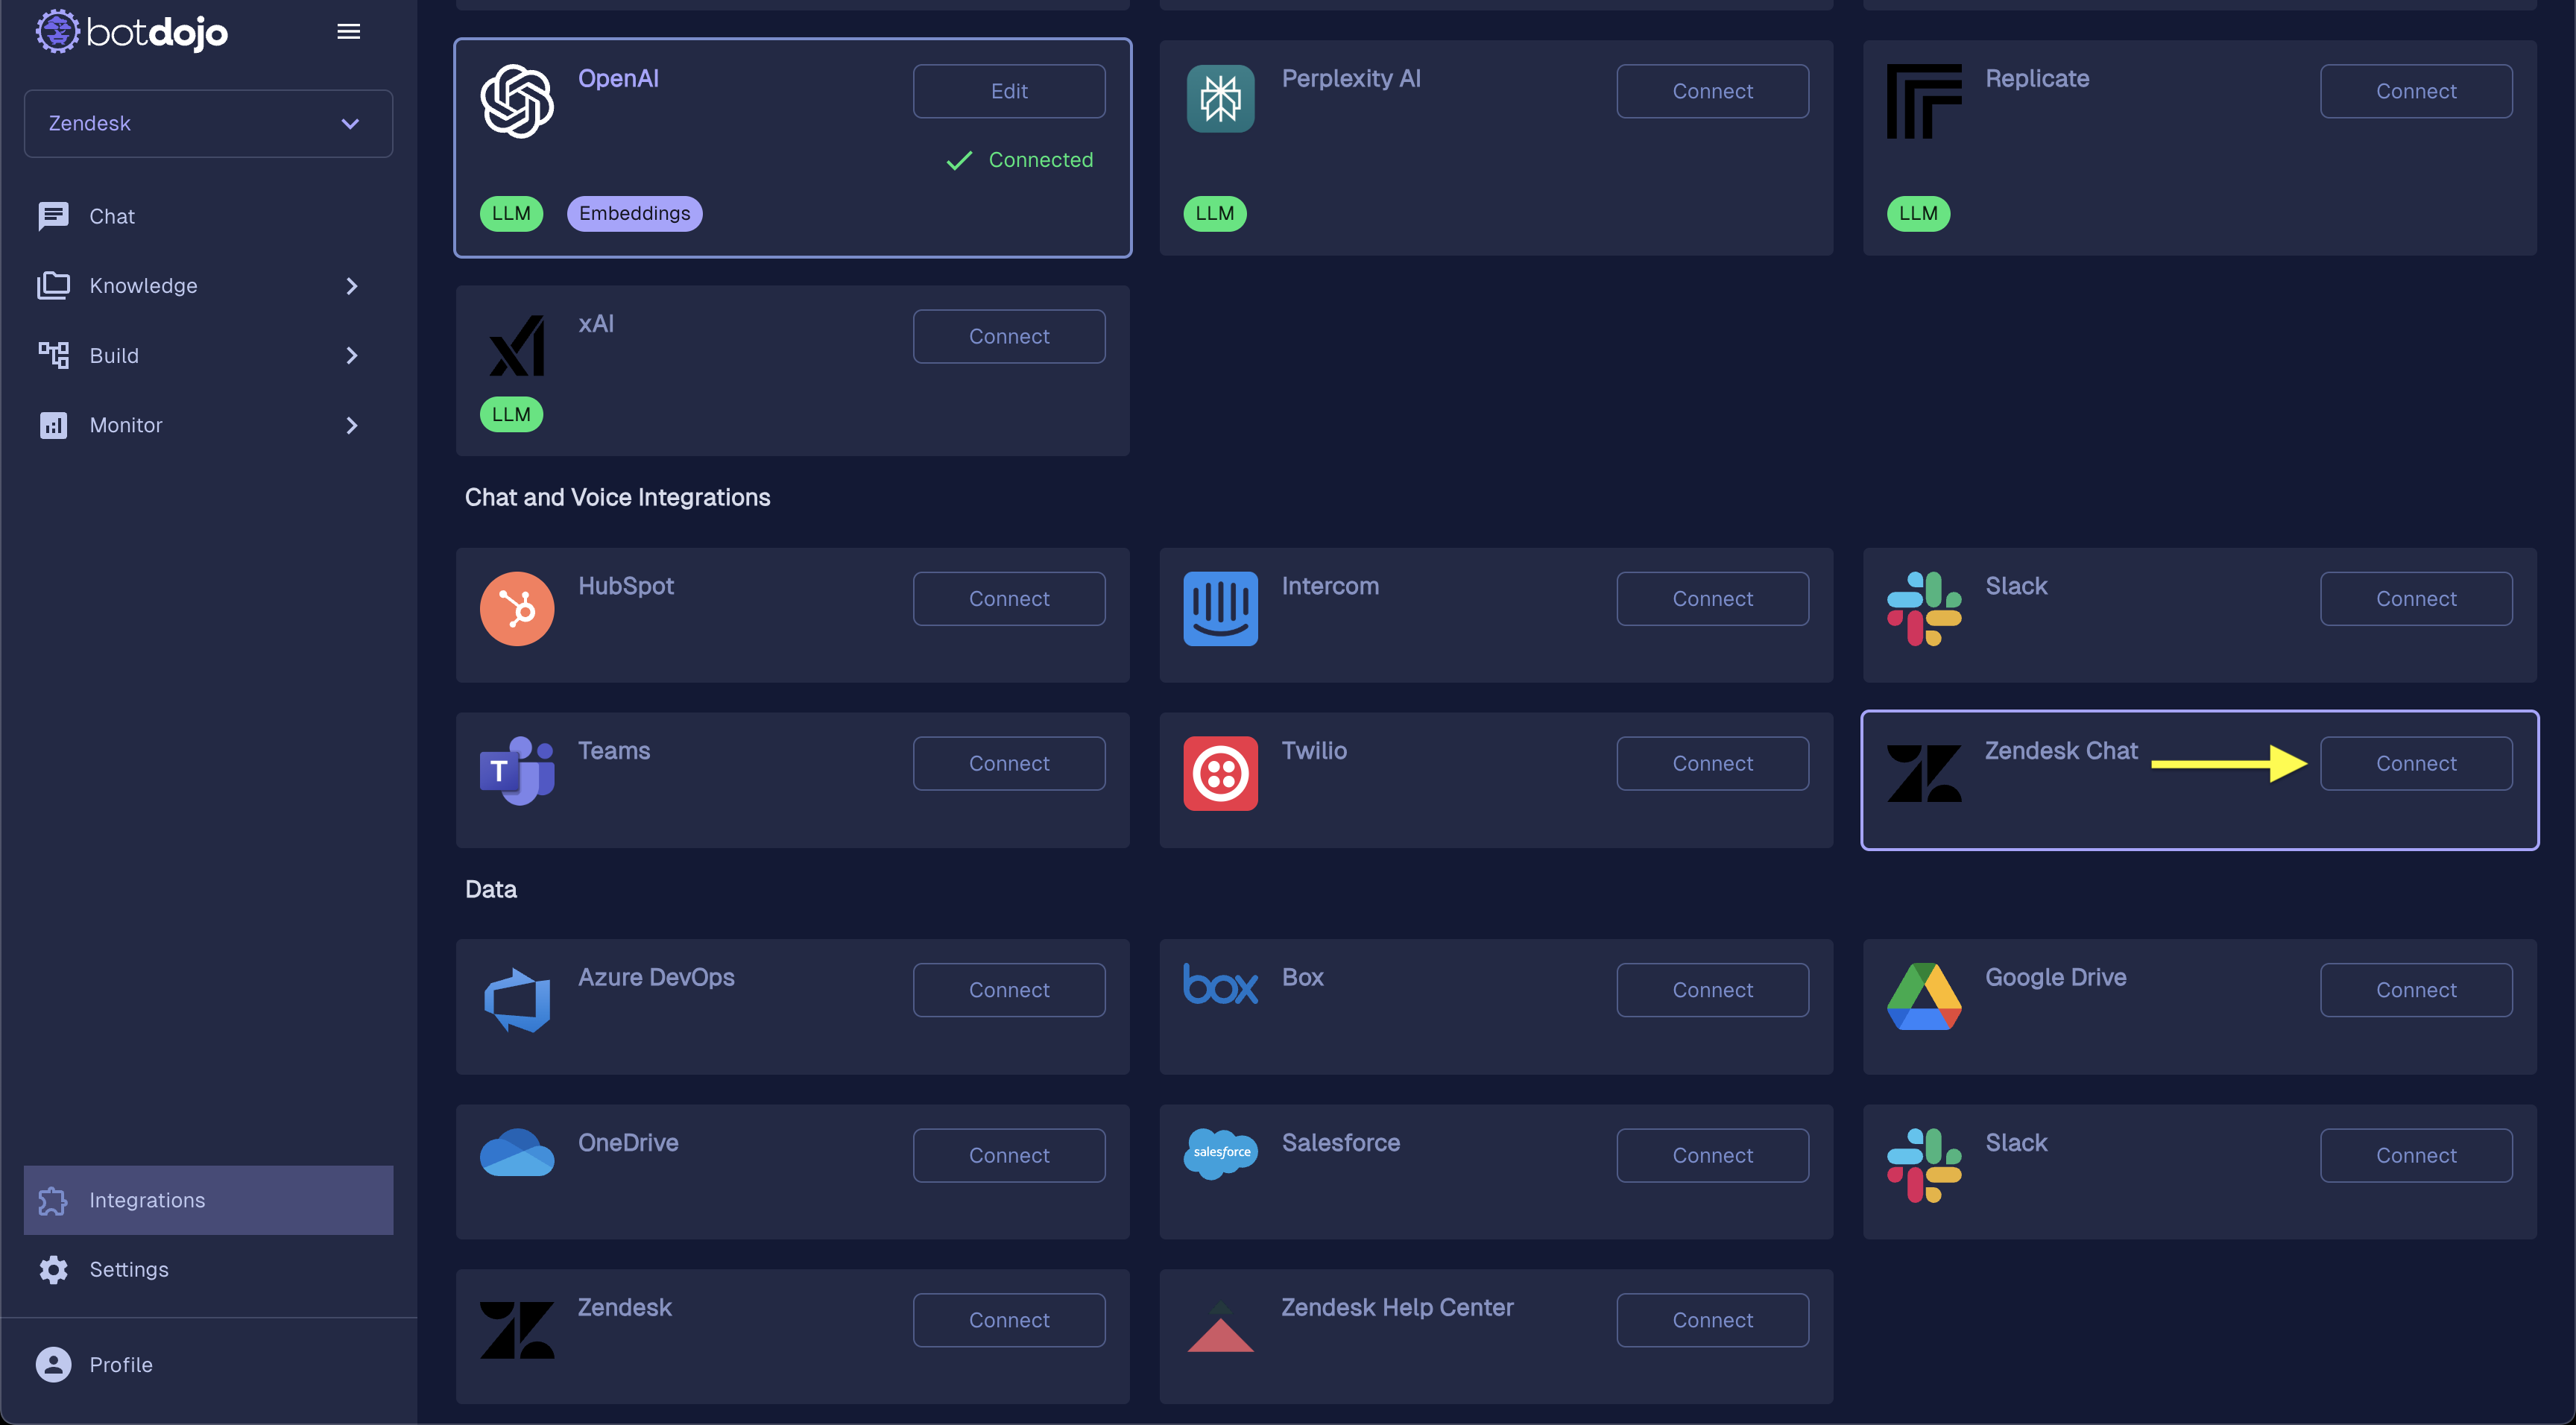Select Knowledge in the sidebar
Image resolution: width=2576 pixels, height=1425 pixels.
208,286
